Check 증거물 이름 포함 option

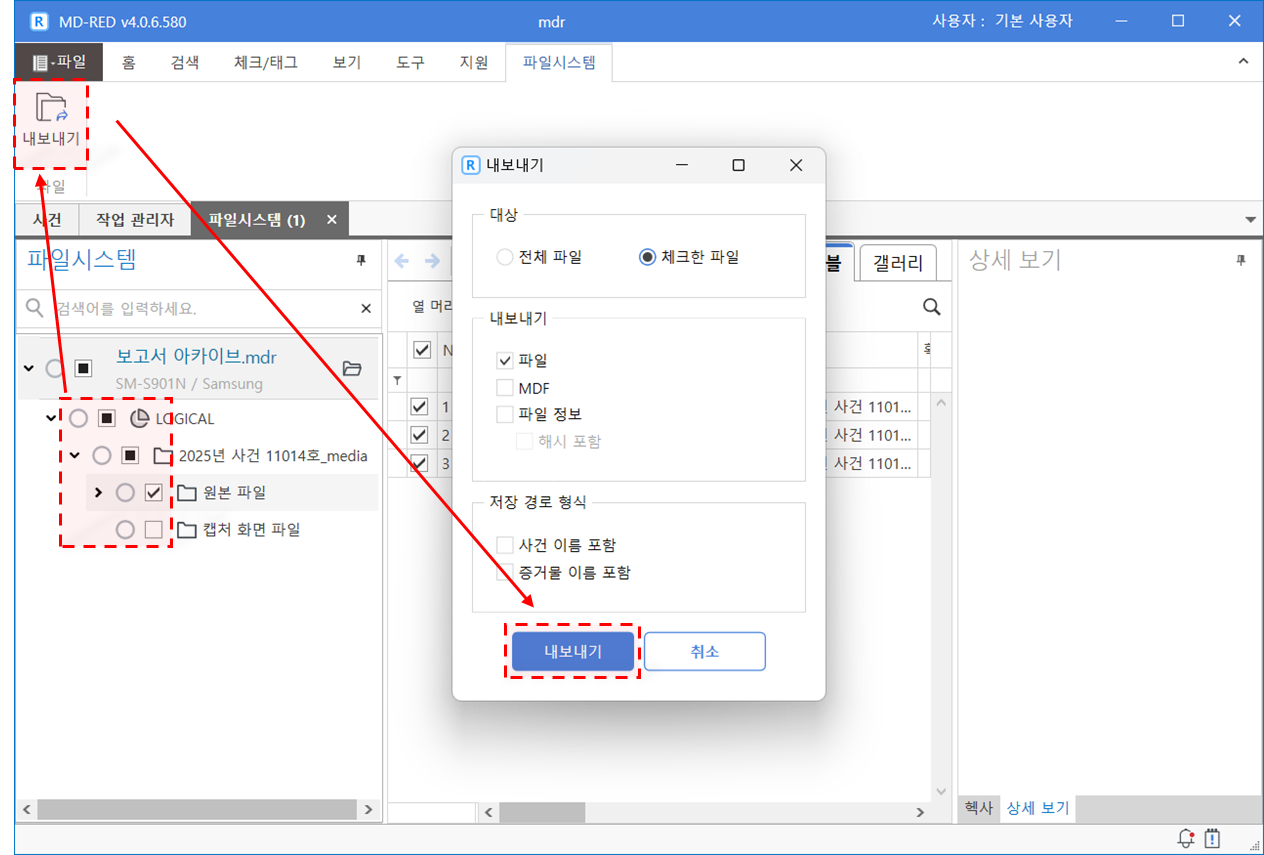pyautogui.click(x=505, y=573)
